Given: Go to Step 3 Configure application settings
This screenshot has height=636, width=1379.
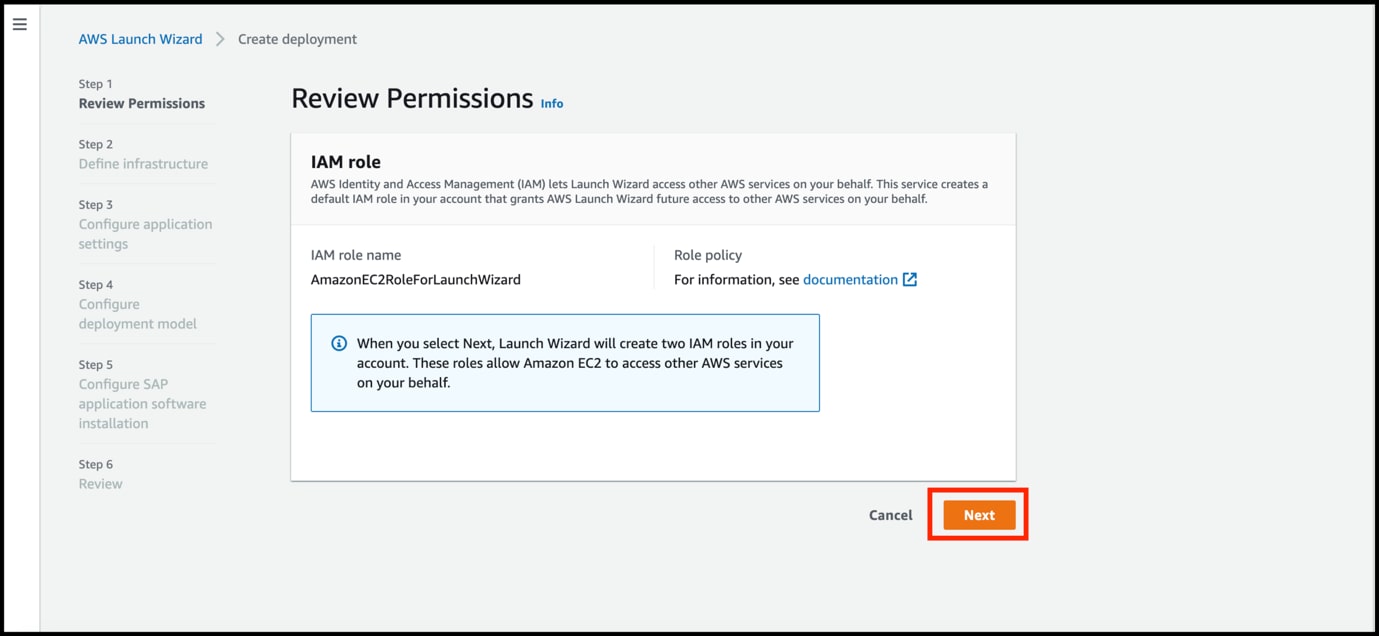Looking at the screenshot, I should click(x=145, y=233).
